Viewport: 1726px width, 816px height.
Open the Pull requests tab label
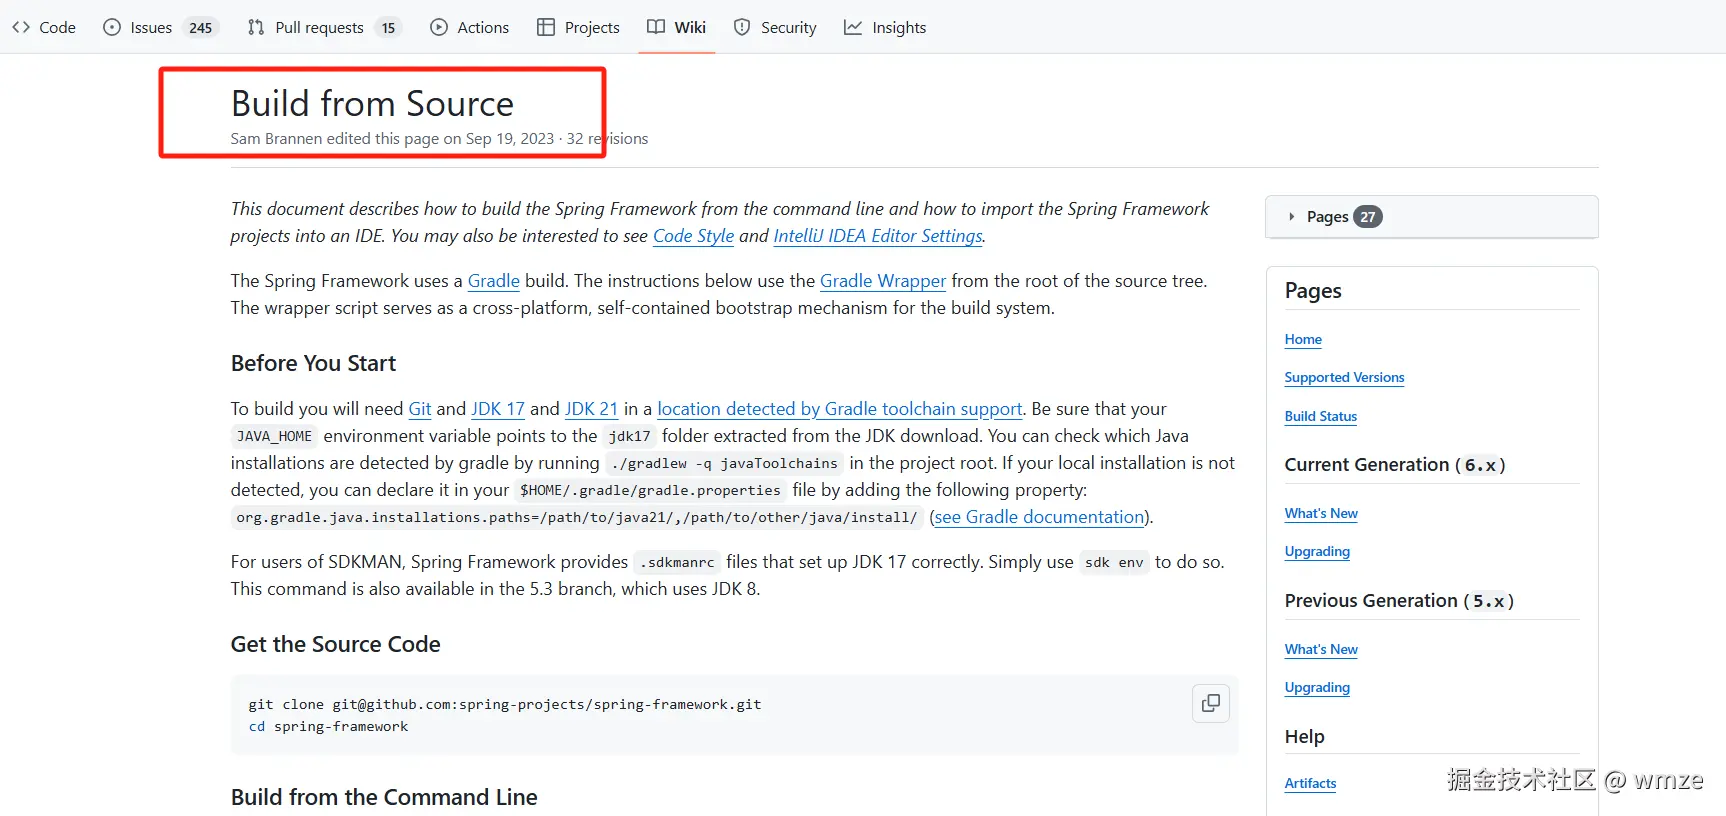point(319,27)
